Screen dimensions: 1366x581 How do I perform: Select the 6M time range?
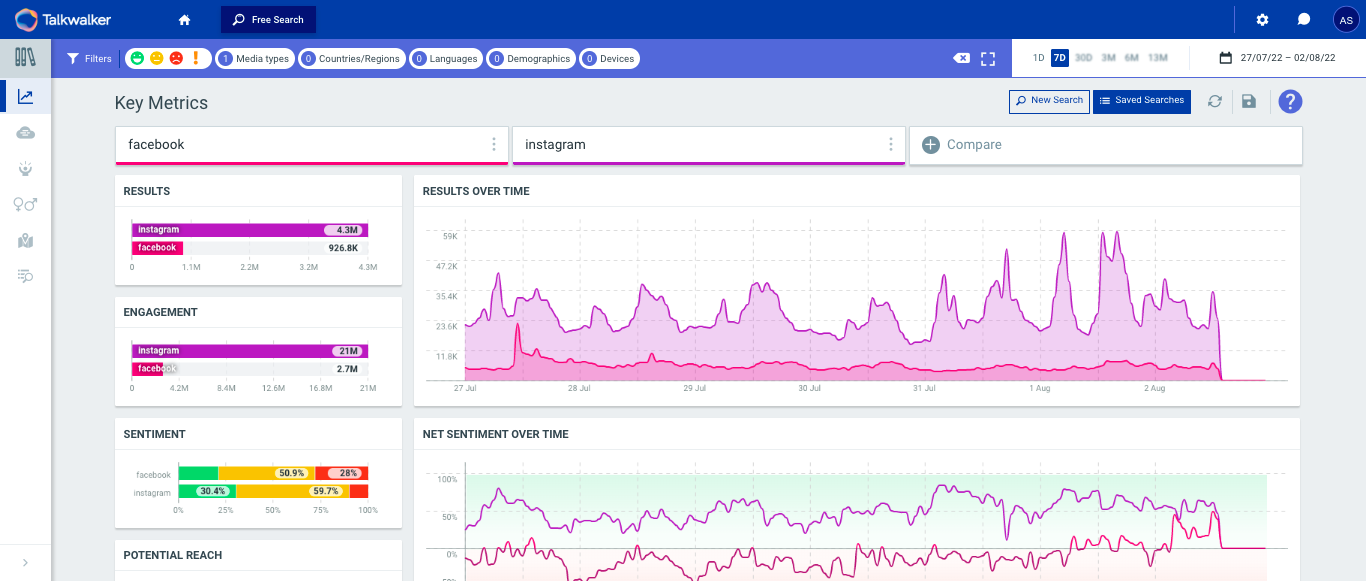1132,58
